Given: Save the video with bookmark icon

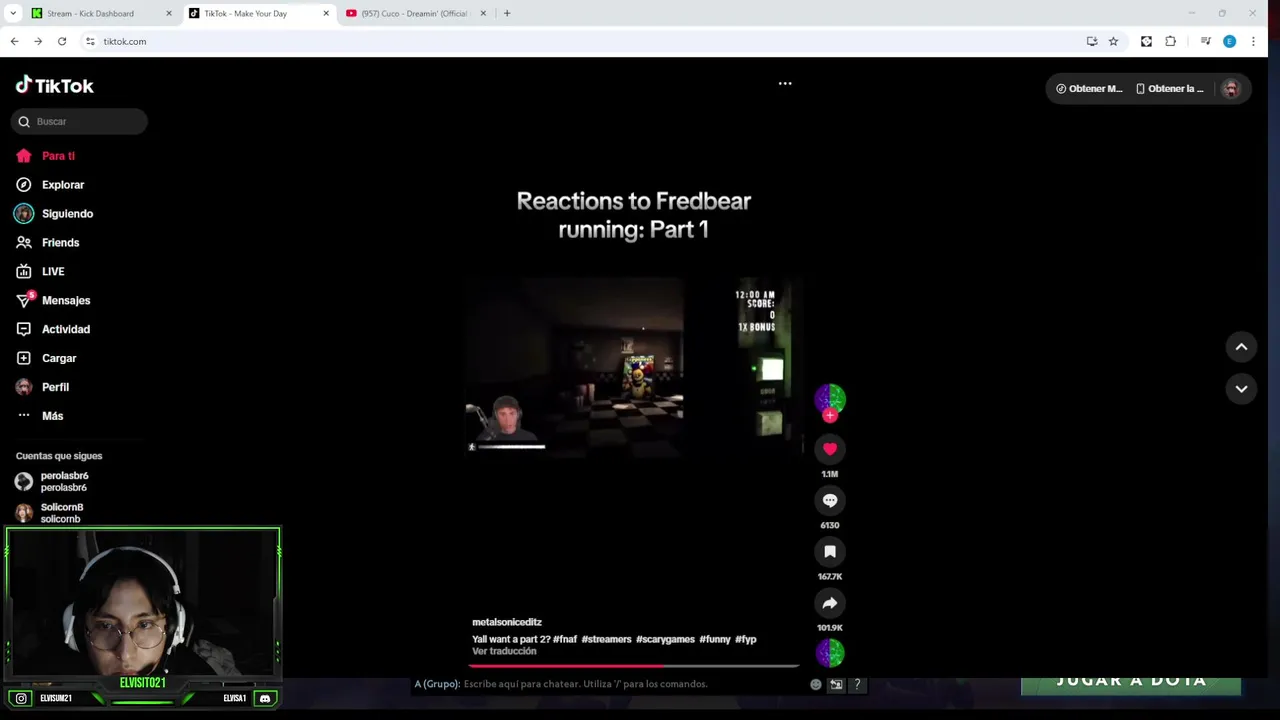Looking at the screenshot, I should click(x=830, y=551).
